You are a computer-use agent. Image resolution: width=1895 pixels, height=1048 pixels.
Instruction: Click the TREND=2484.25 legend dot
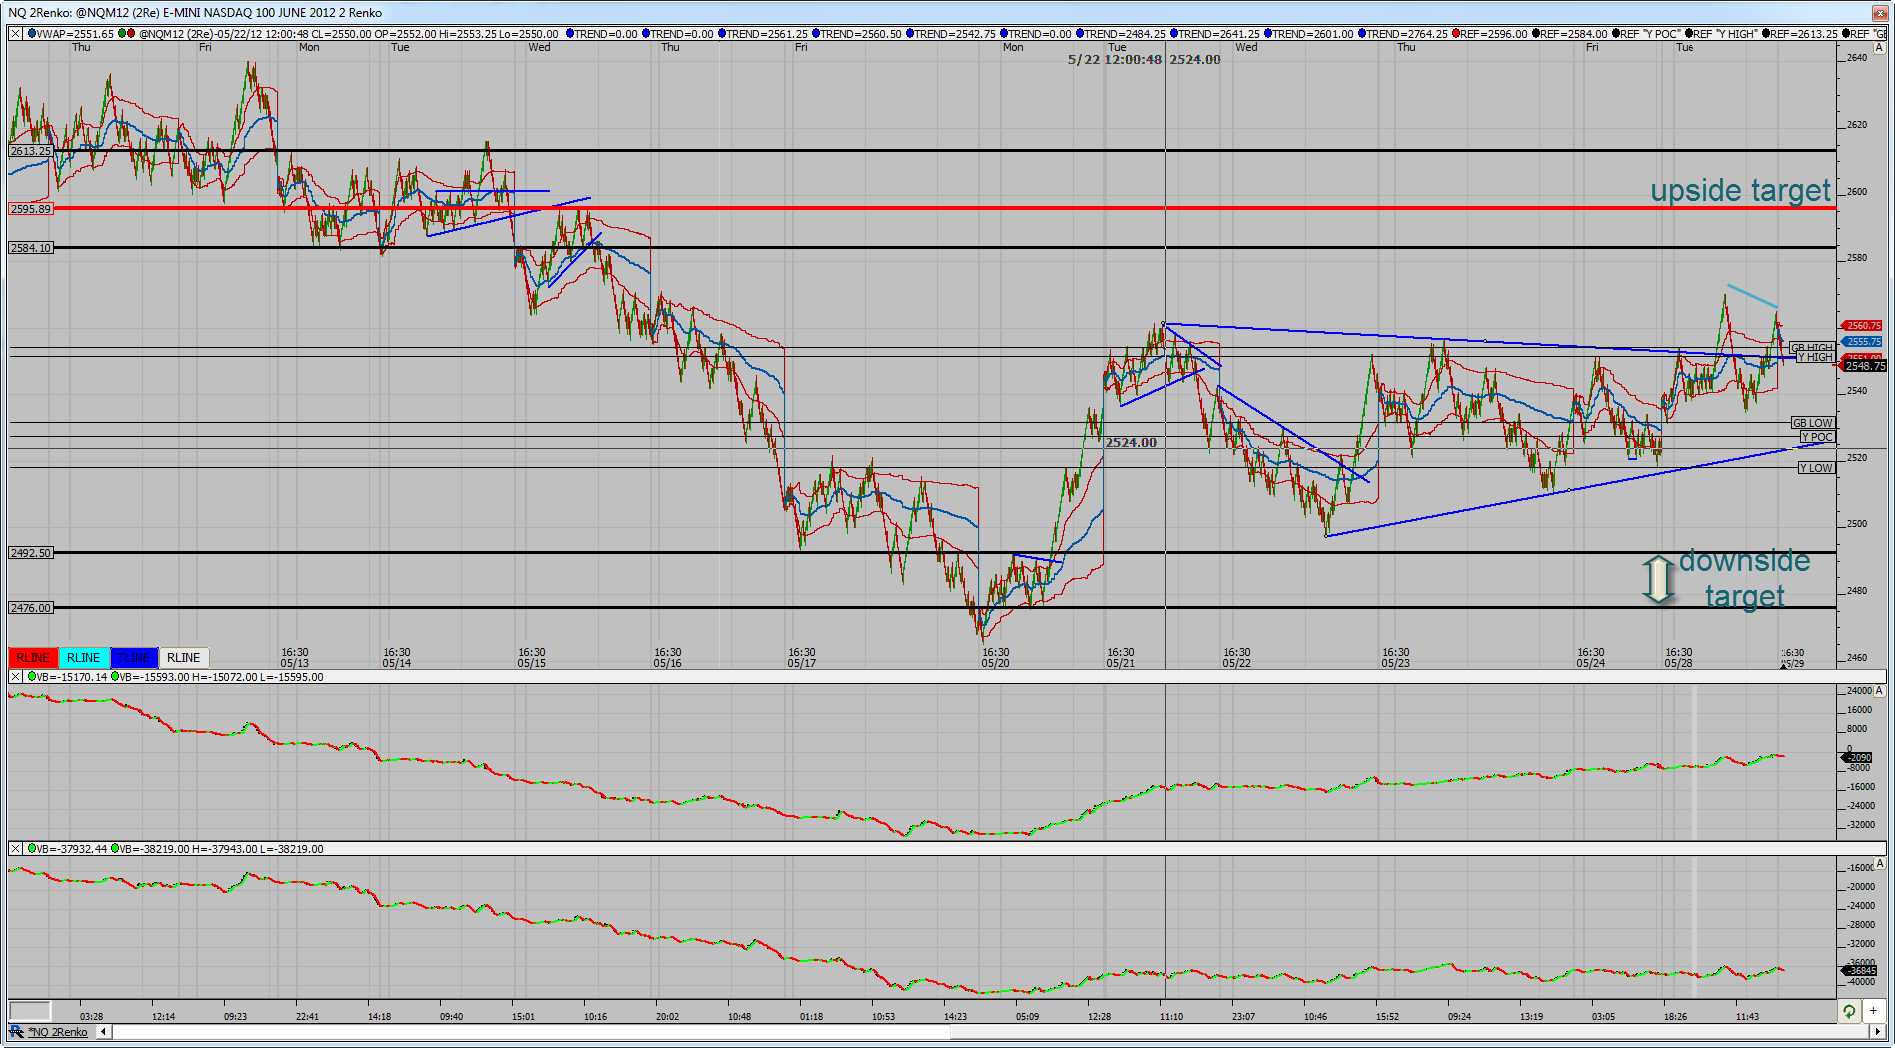click(x=1080, y=34)
